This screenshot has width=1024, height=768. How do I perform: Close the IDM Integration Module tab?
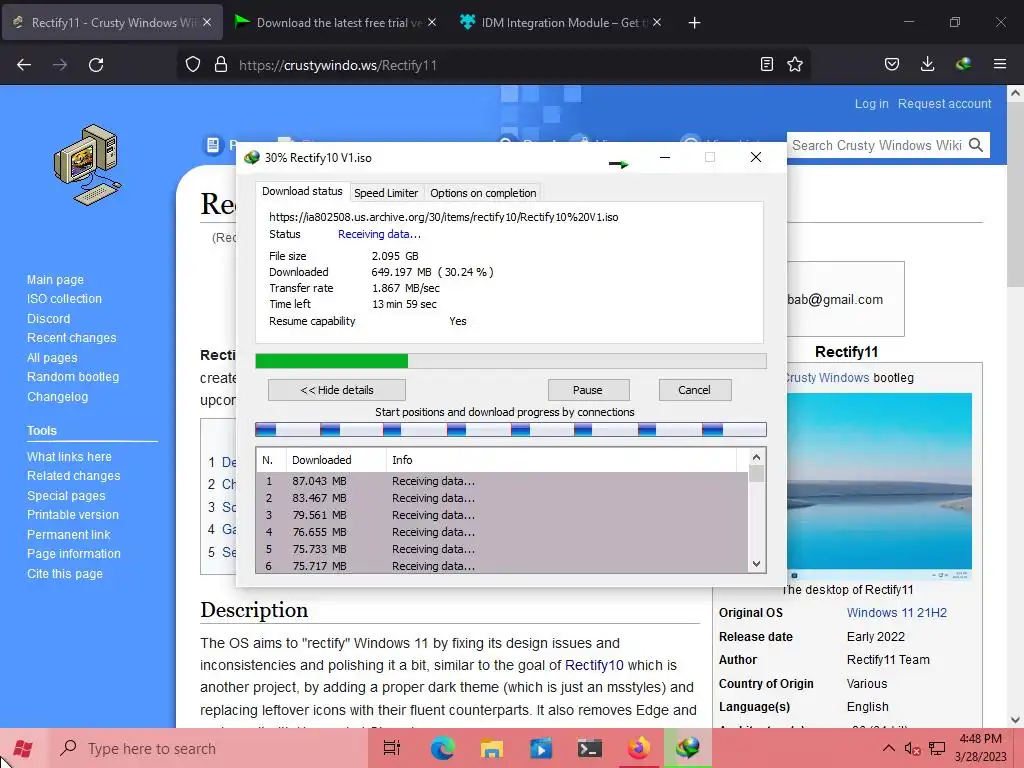657,22
